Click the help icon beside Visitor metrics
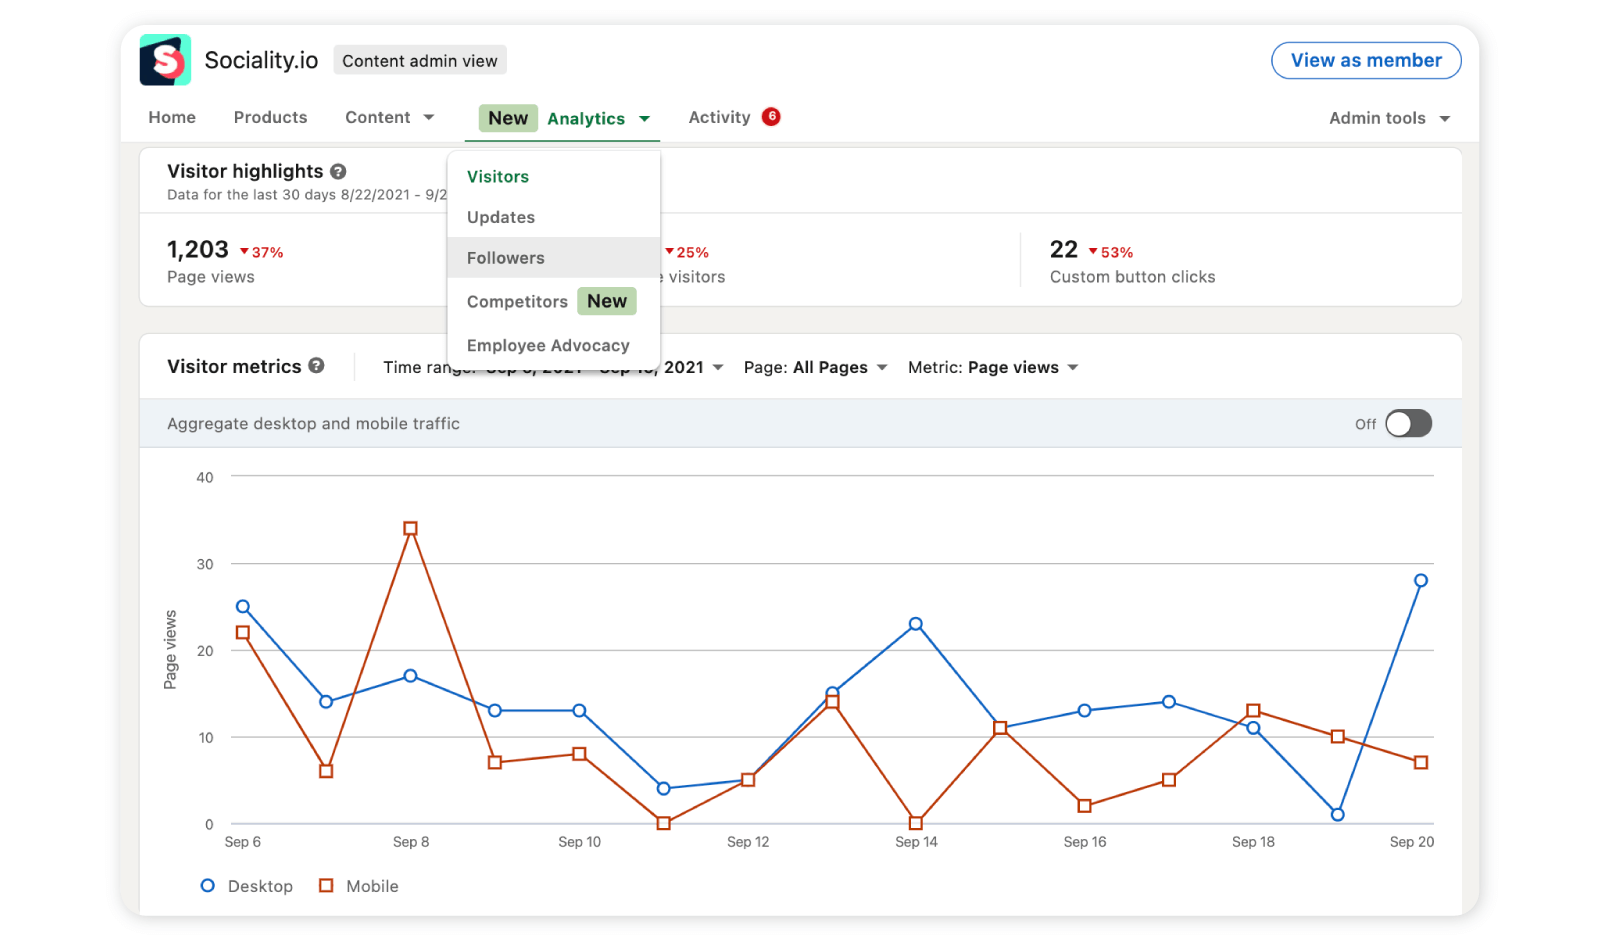 click(x=316, y=366)
